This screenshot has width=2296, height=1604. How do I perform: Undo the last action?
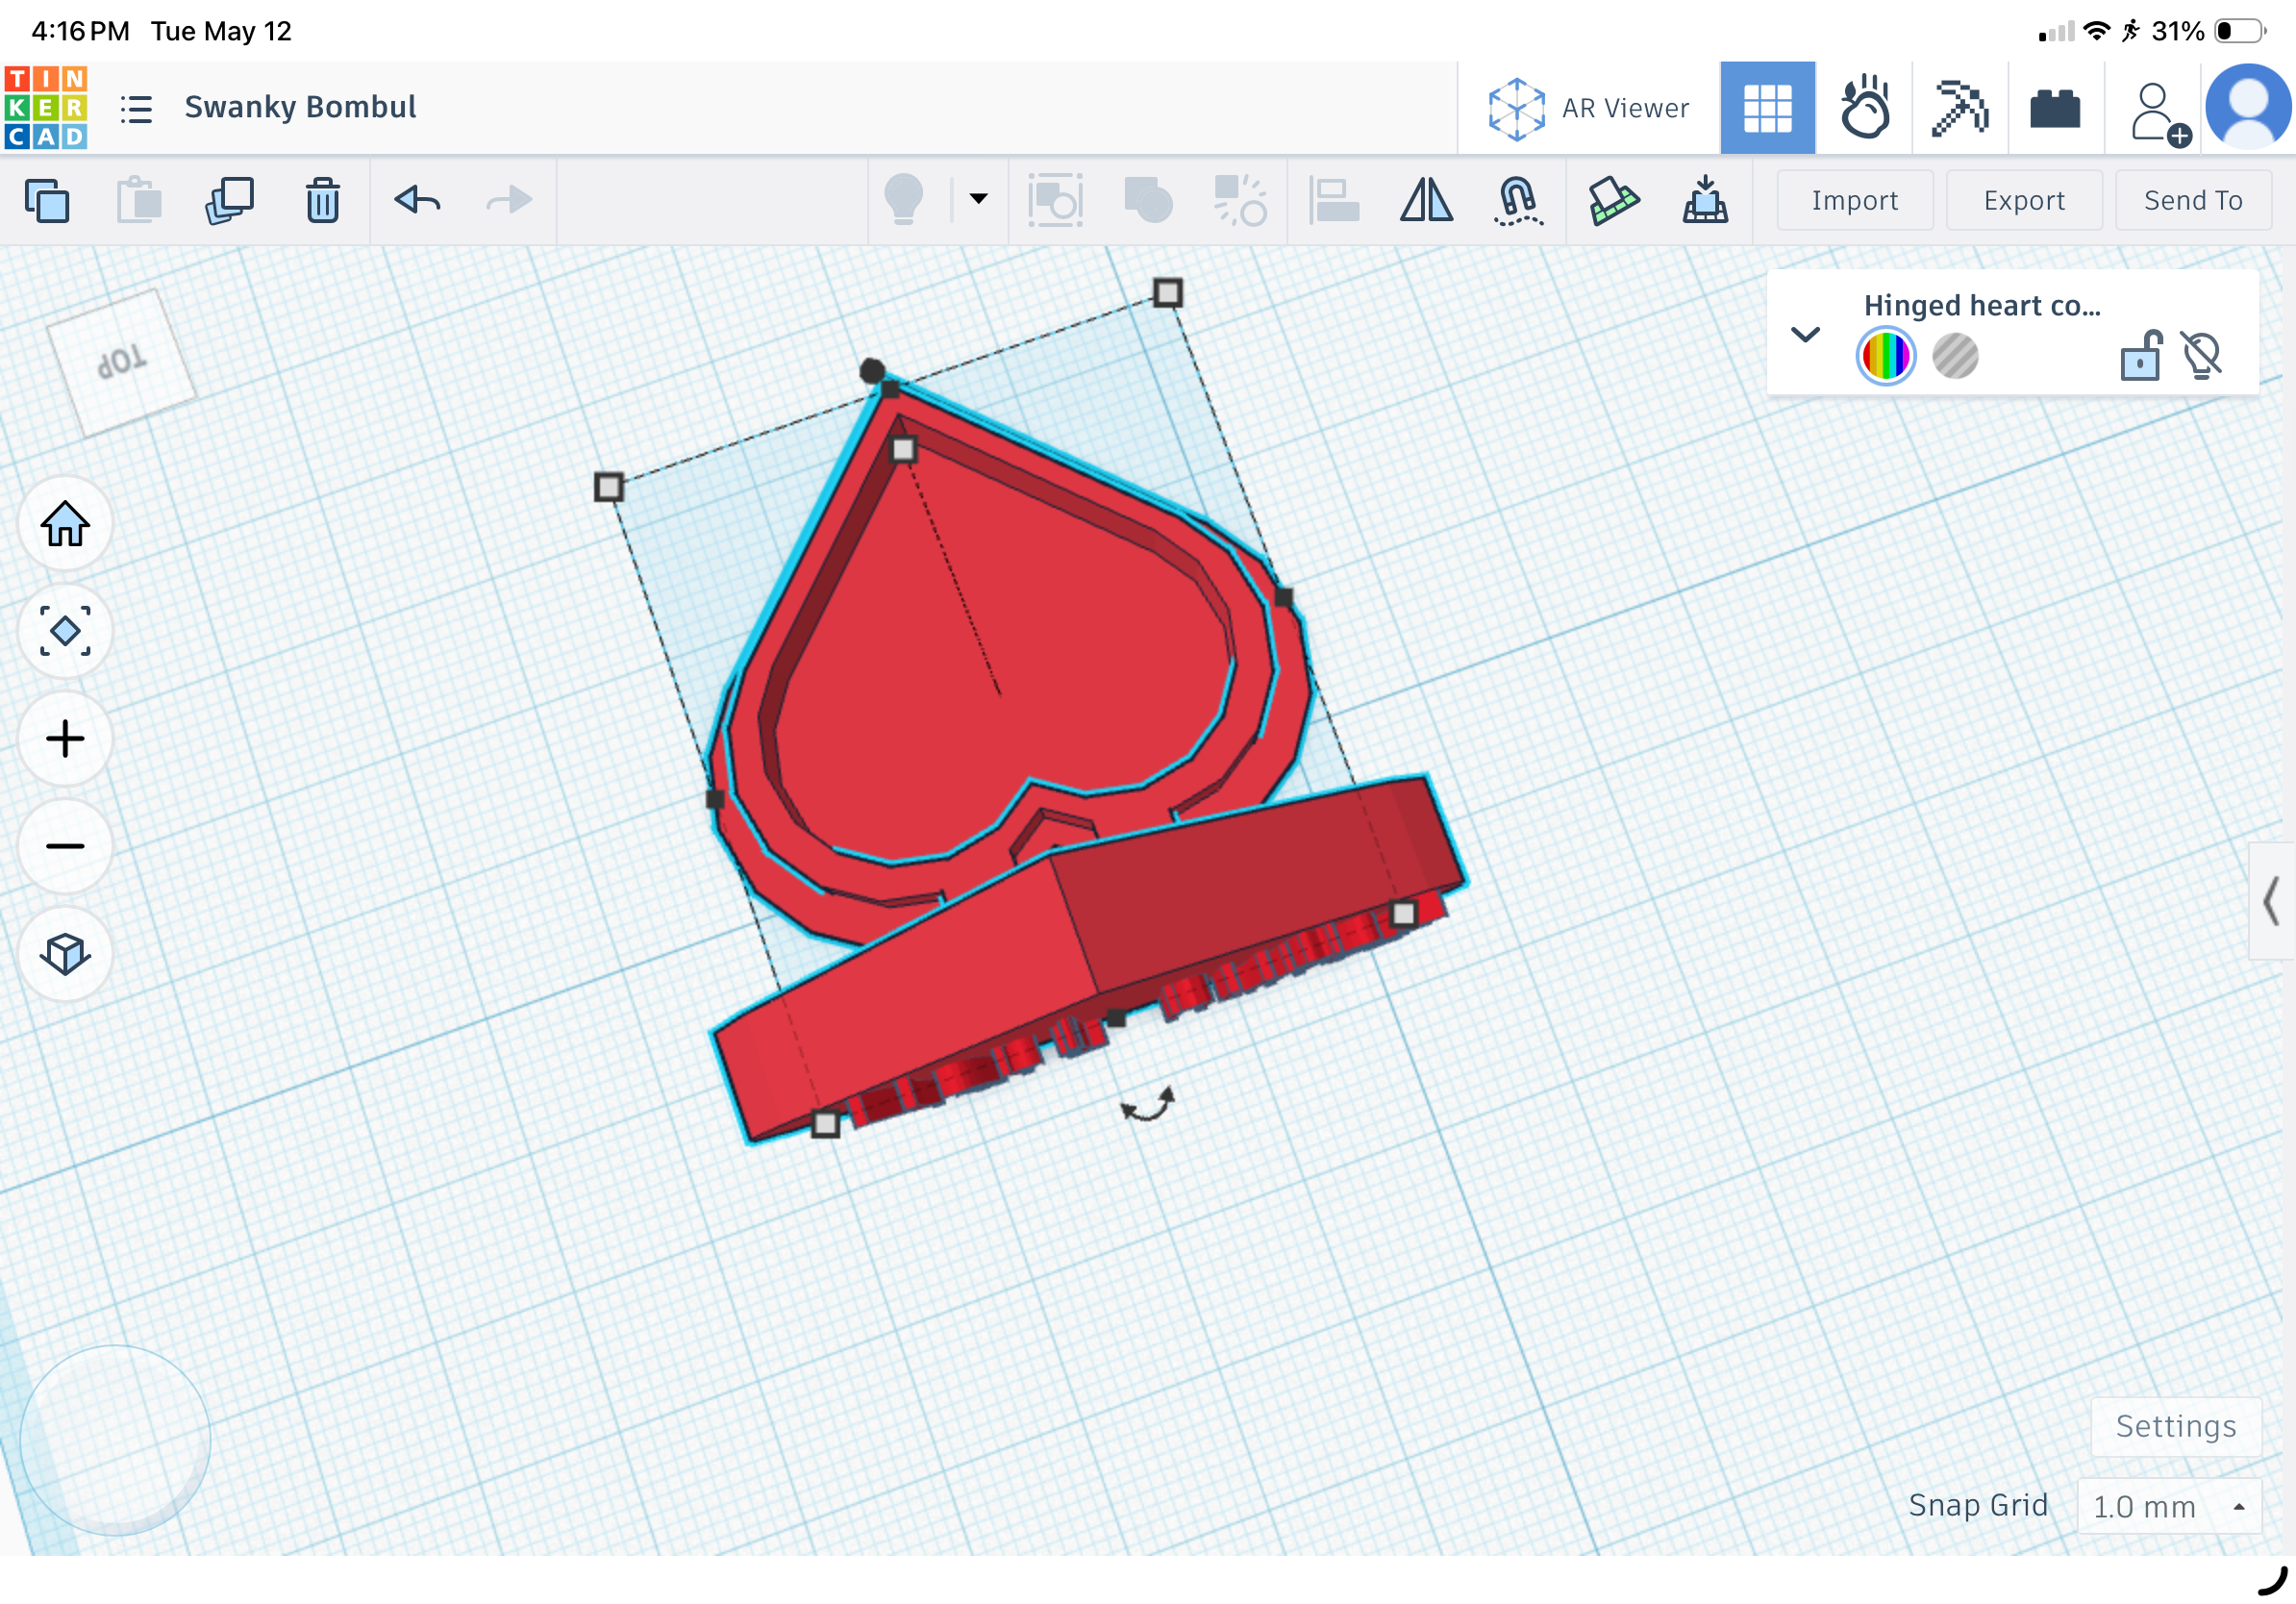click(417, 200)
